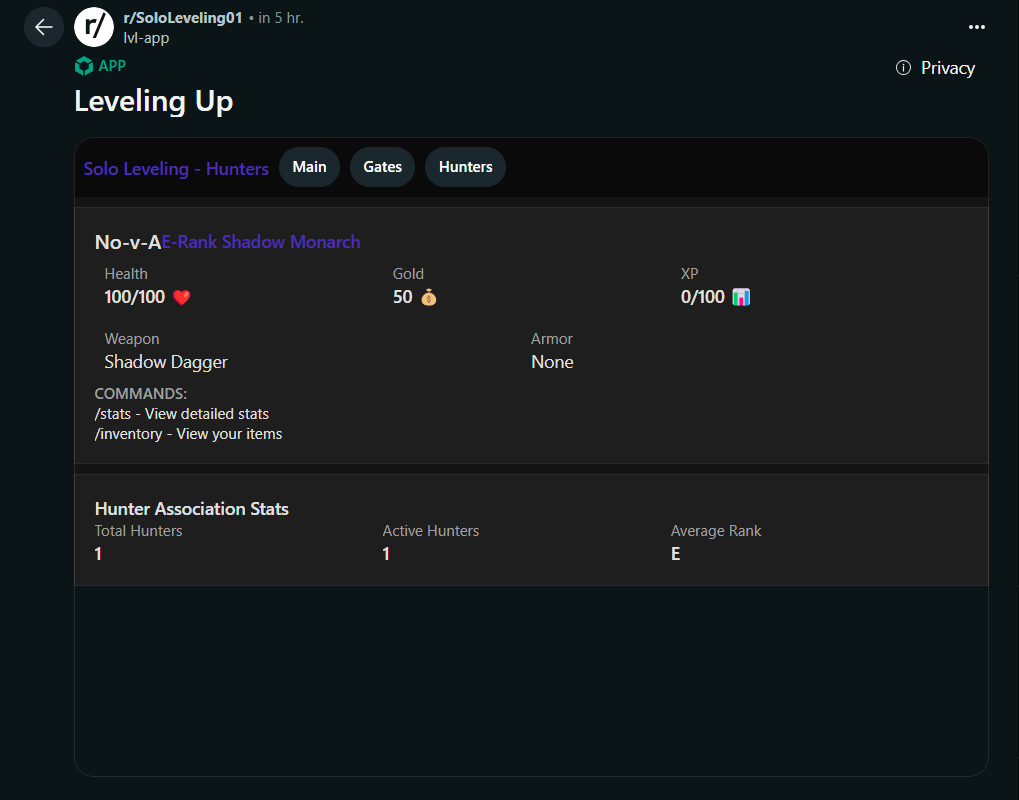Click the Total Hunters label
The image size is (1019, 800).
point(138,531)
